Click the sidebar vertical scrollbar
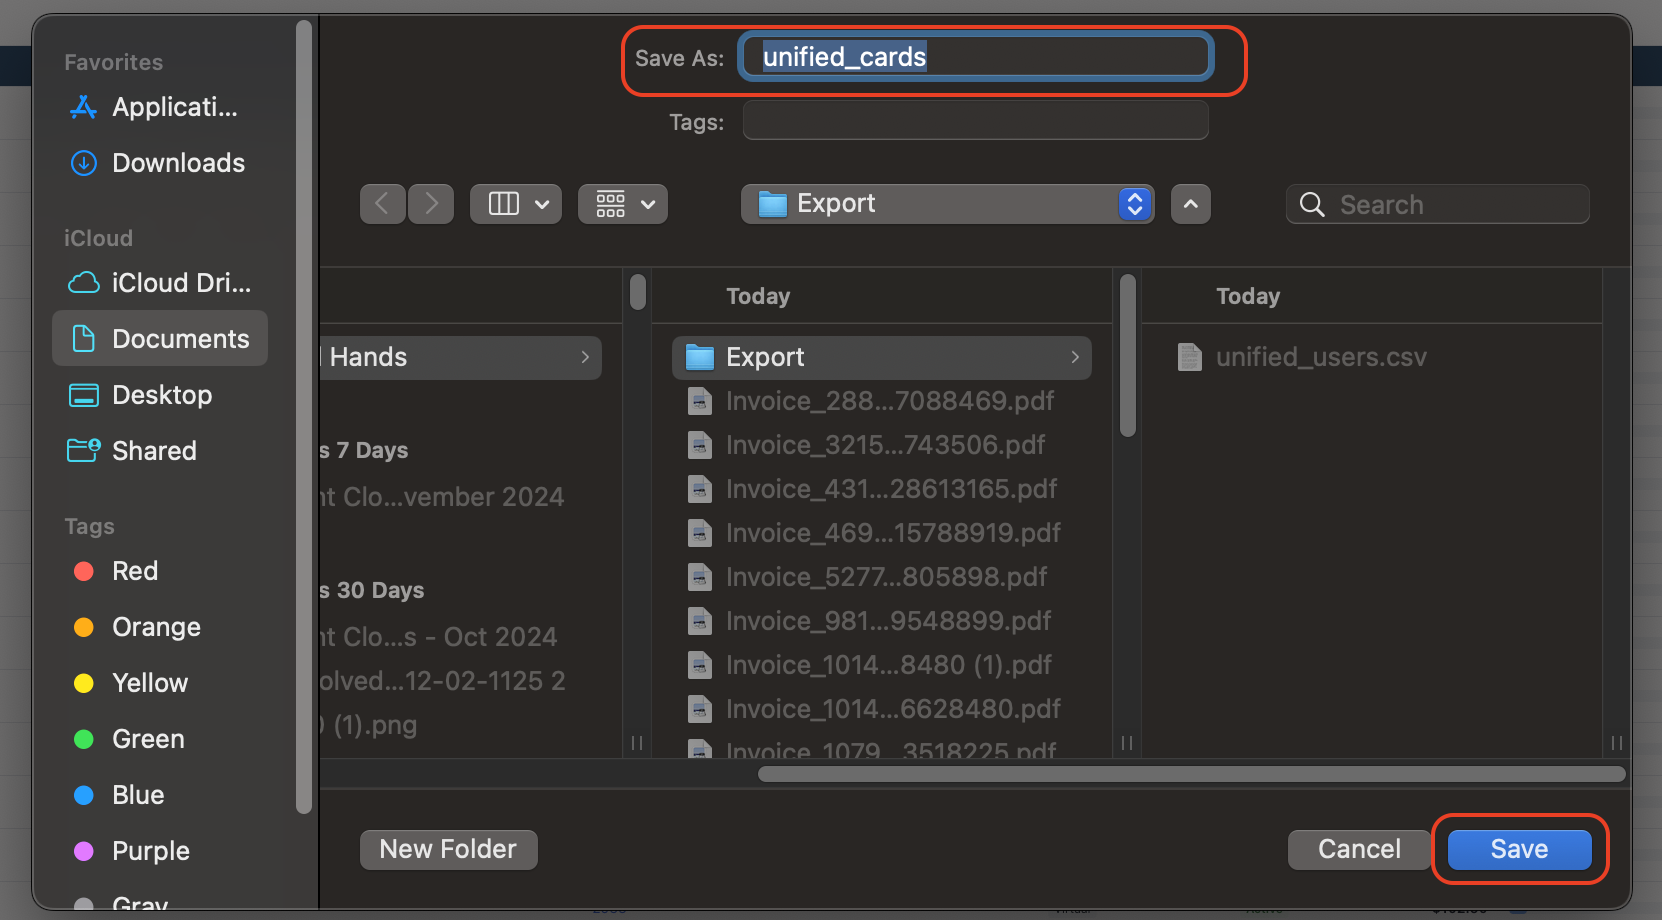 point(304,418)
